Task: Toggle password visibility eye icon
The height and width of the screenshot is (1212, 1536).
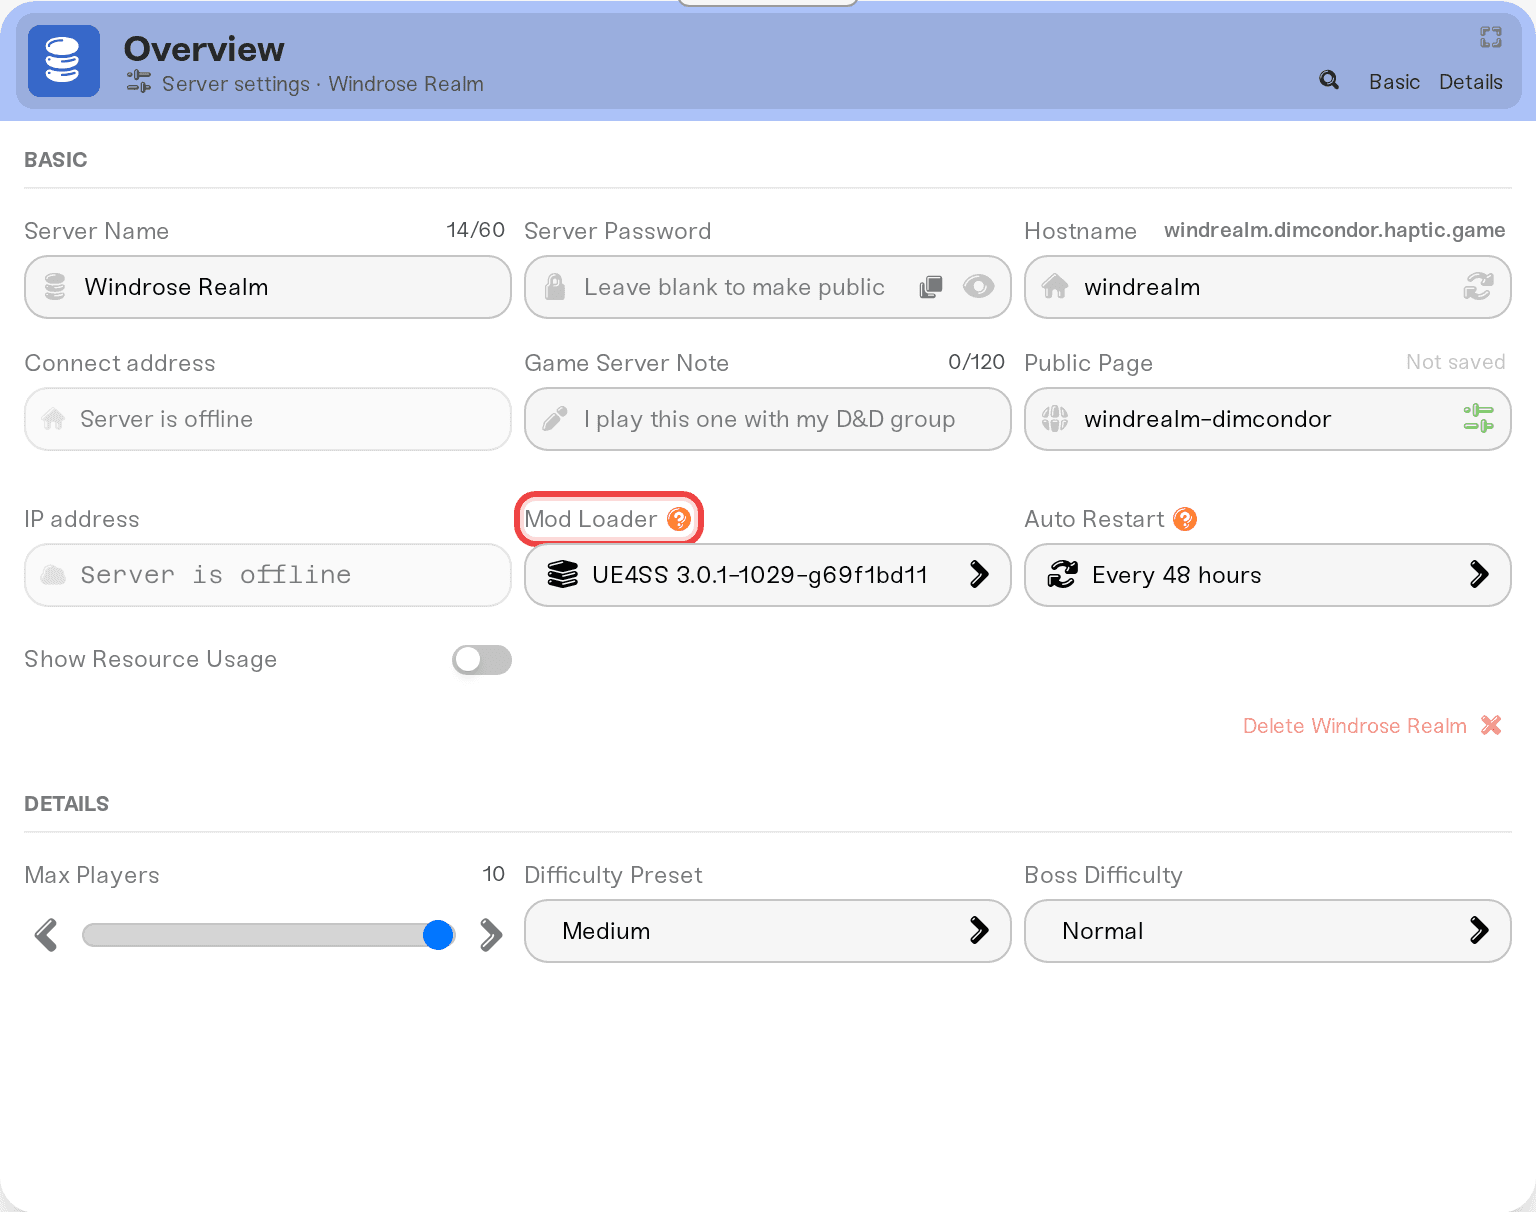Action: (x=978, y=287)
